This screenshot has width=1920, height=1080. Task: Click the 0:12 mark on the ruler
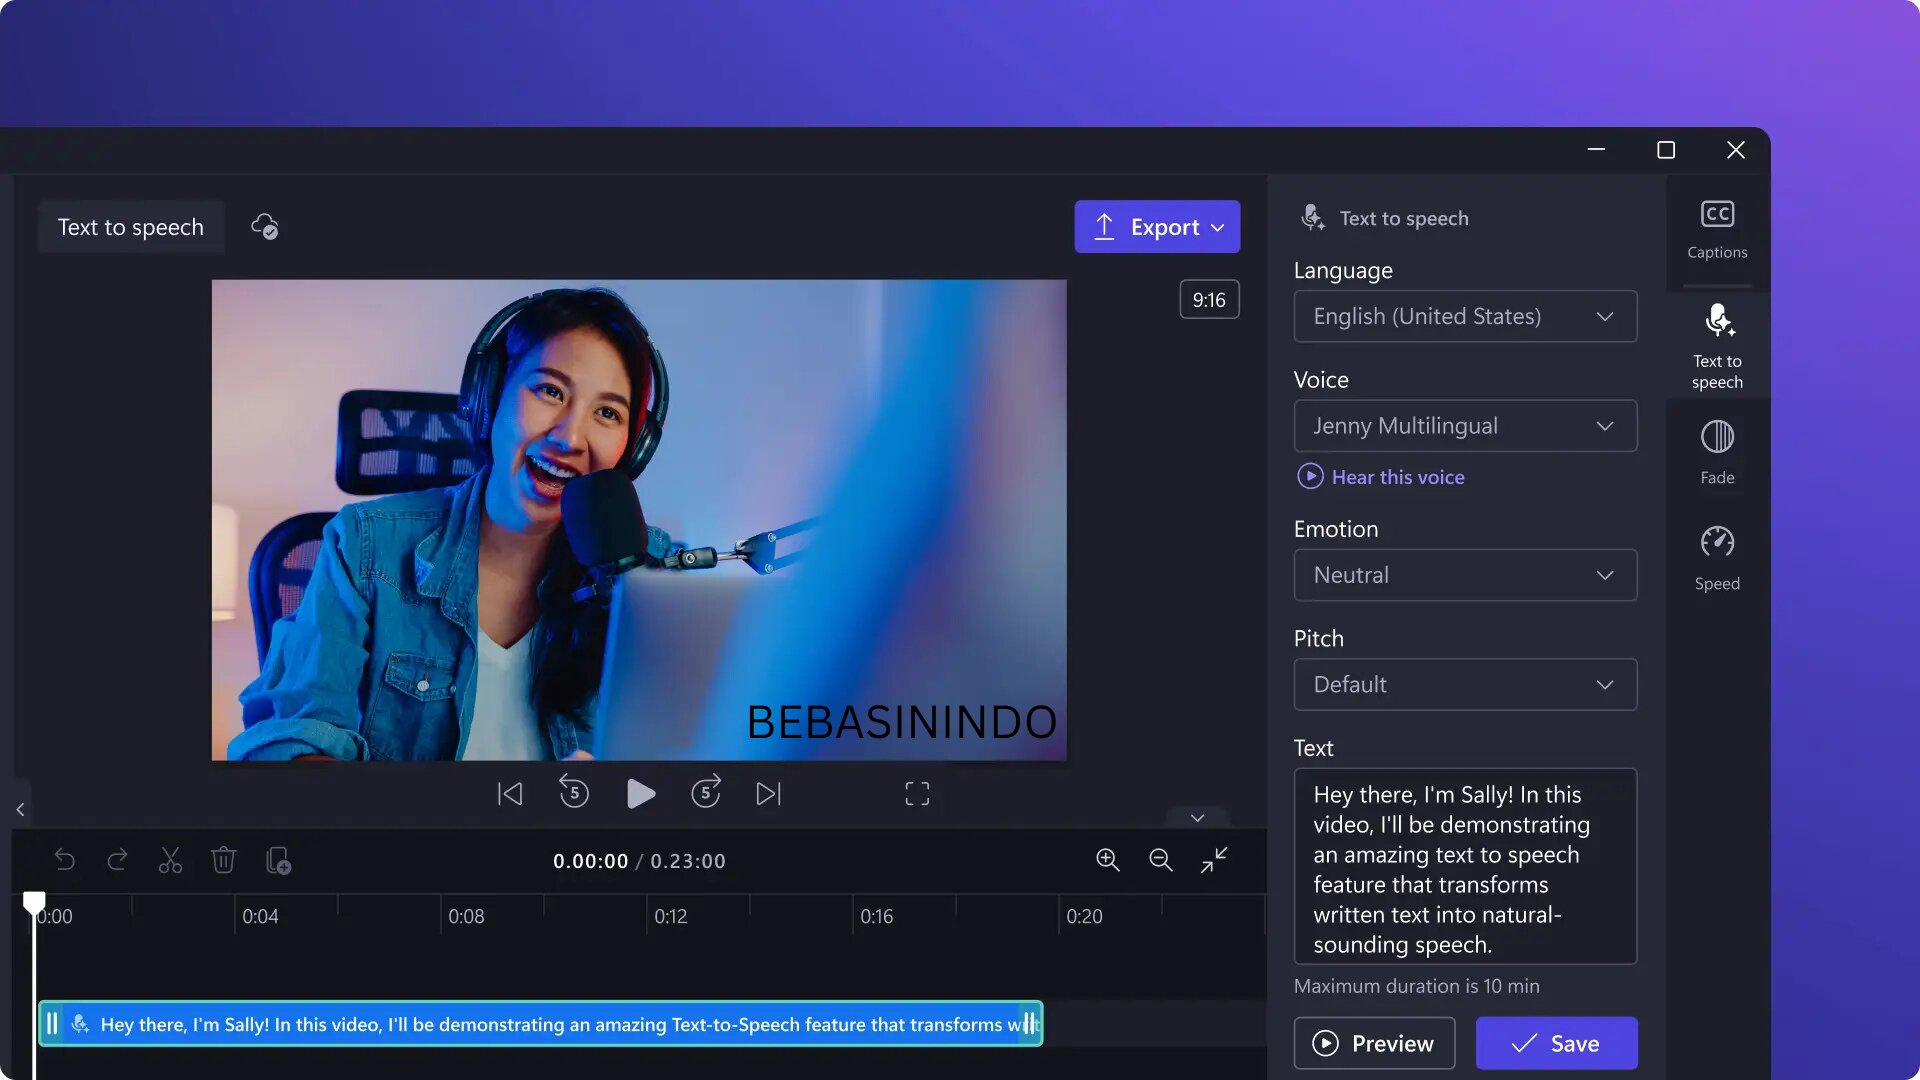click(x=670, y=916)
